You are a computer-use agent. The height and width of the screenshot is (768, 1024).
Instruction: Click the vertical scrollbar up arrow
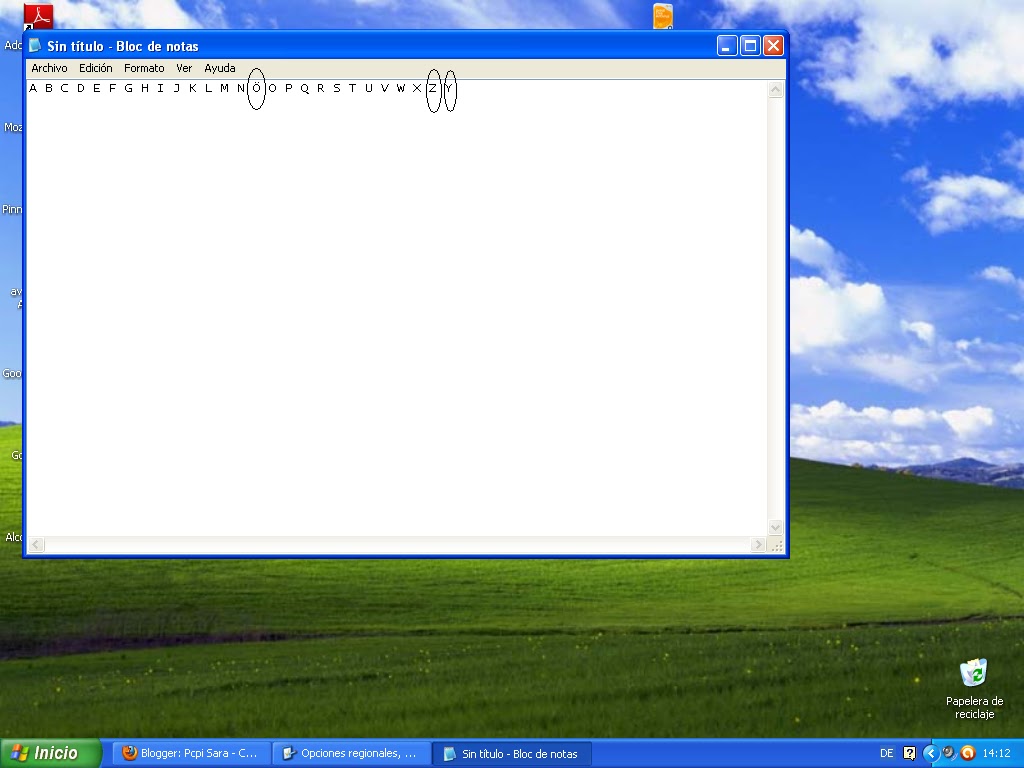775,89
